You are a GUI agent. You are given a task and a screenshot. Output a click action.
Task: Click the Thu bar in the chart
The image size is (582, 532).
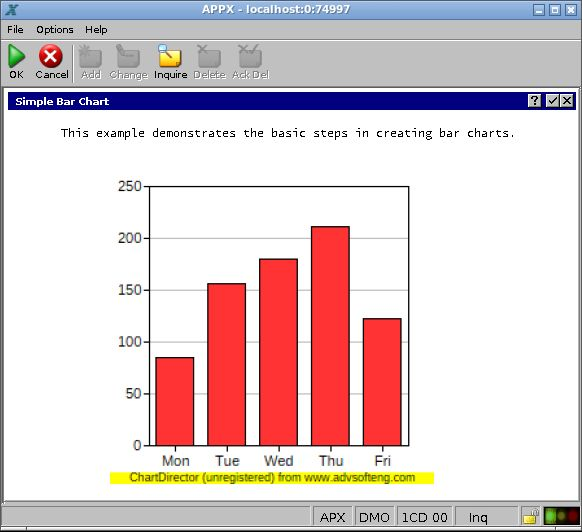(x=330, y=336)
